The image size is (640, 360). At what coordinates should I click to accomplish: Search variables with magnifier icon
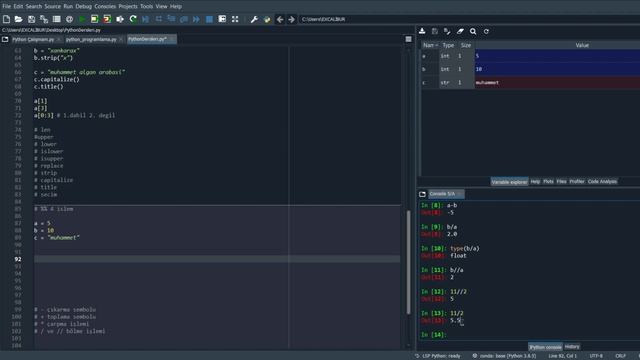pyautogui.click(x=473, y=31)
